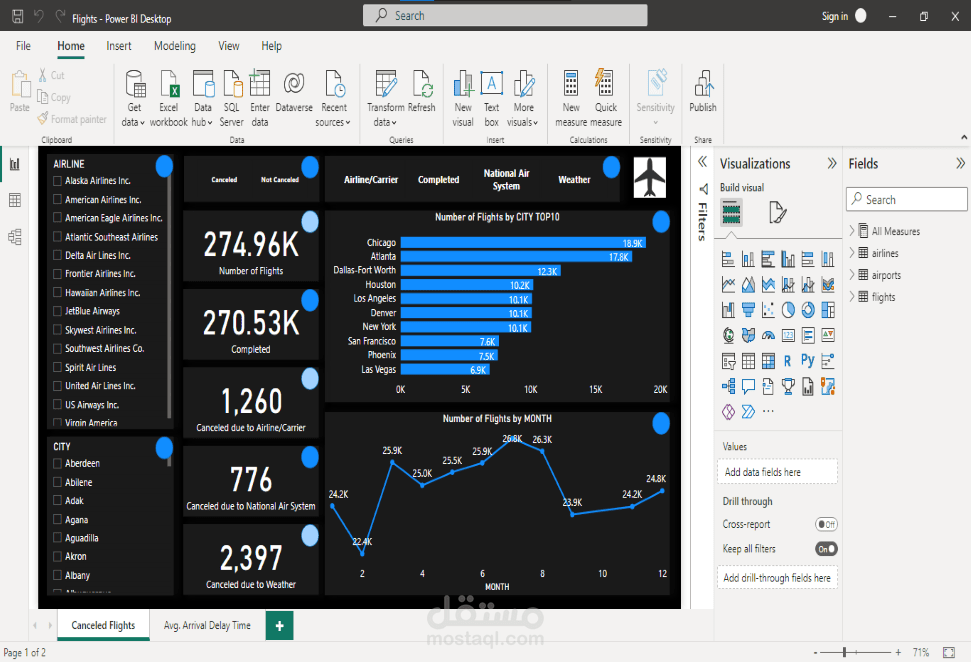The width and height of the screenshot is (971, 662).
Task: Publish the report
Action: pyautogui.click(x=703, y=92)
